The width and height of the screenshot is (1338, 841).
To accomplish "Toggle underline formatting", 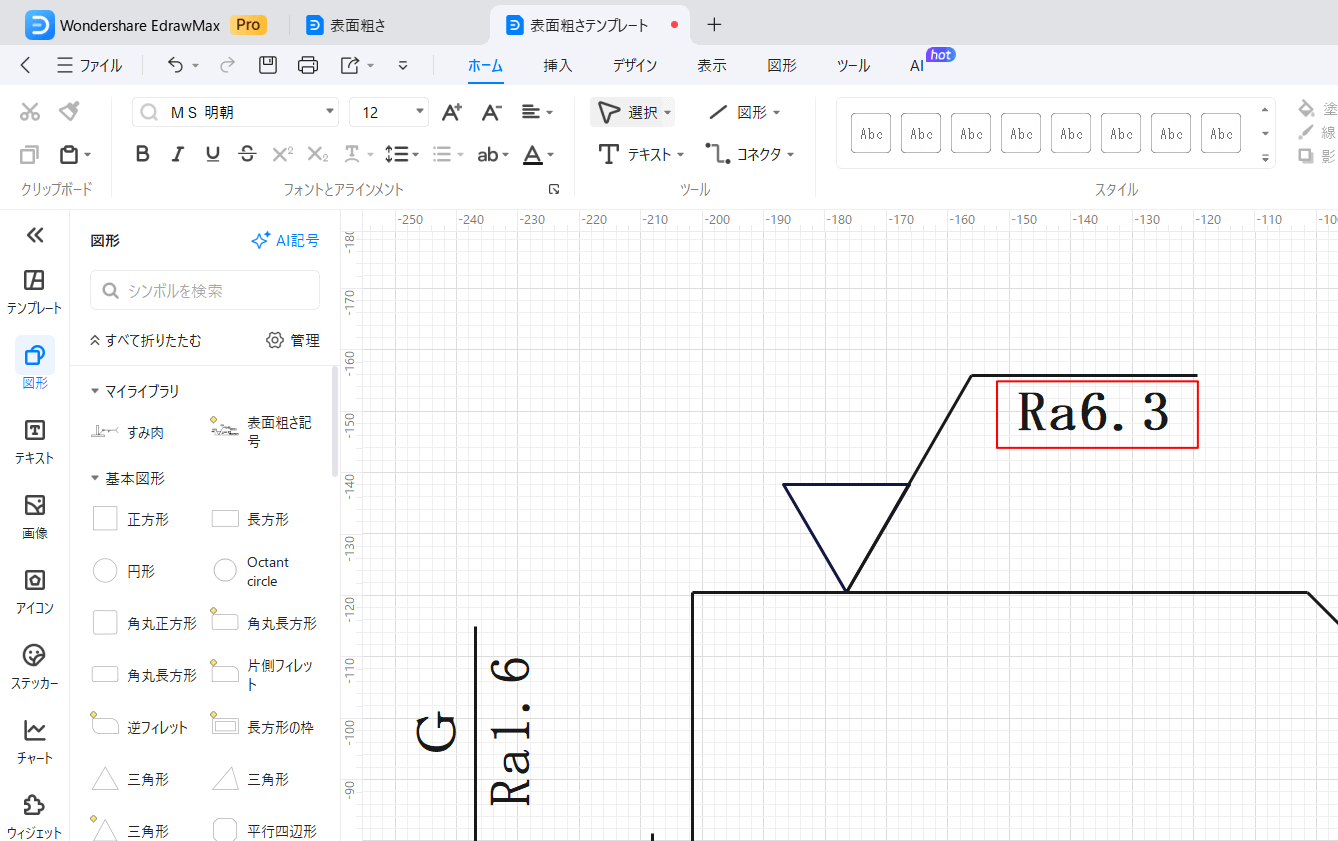I will pos(213,154).
